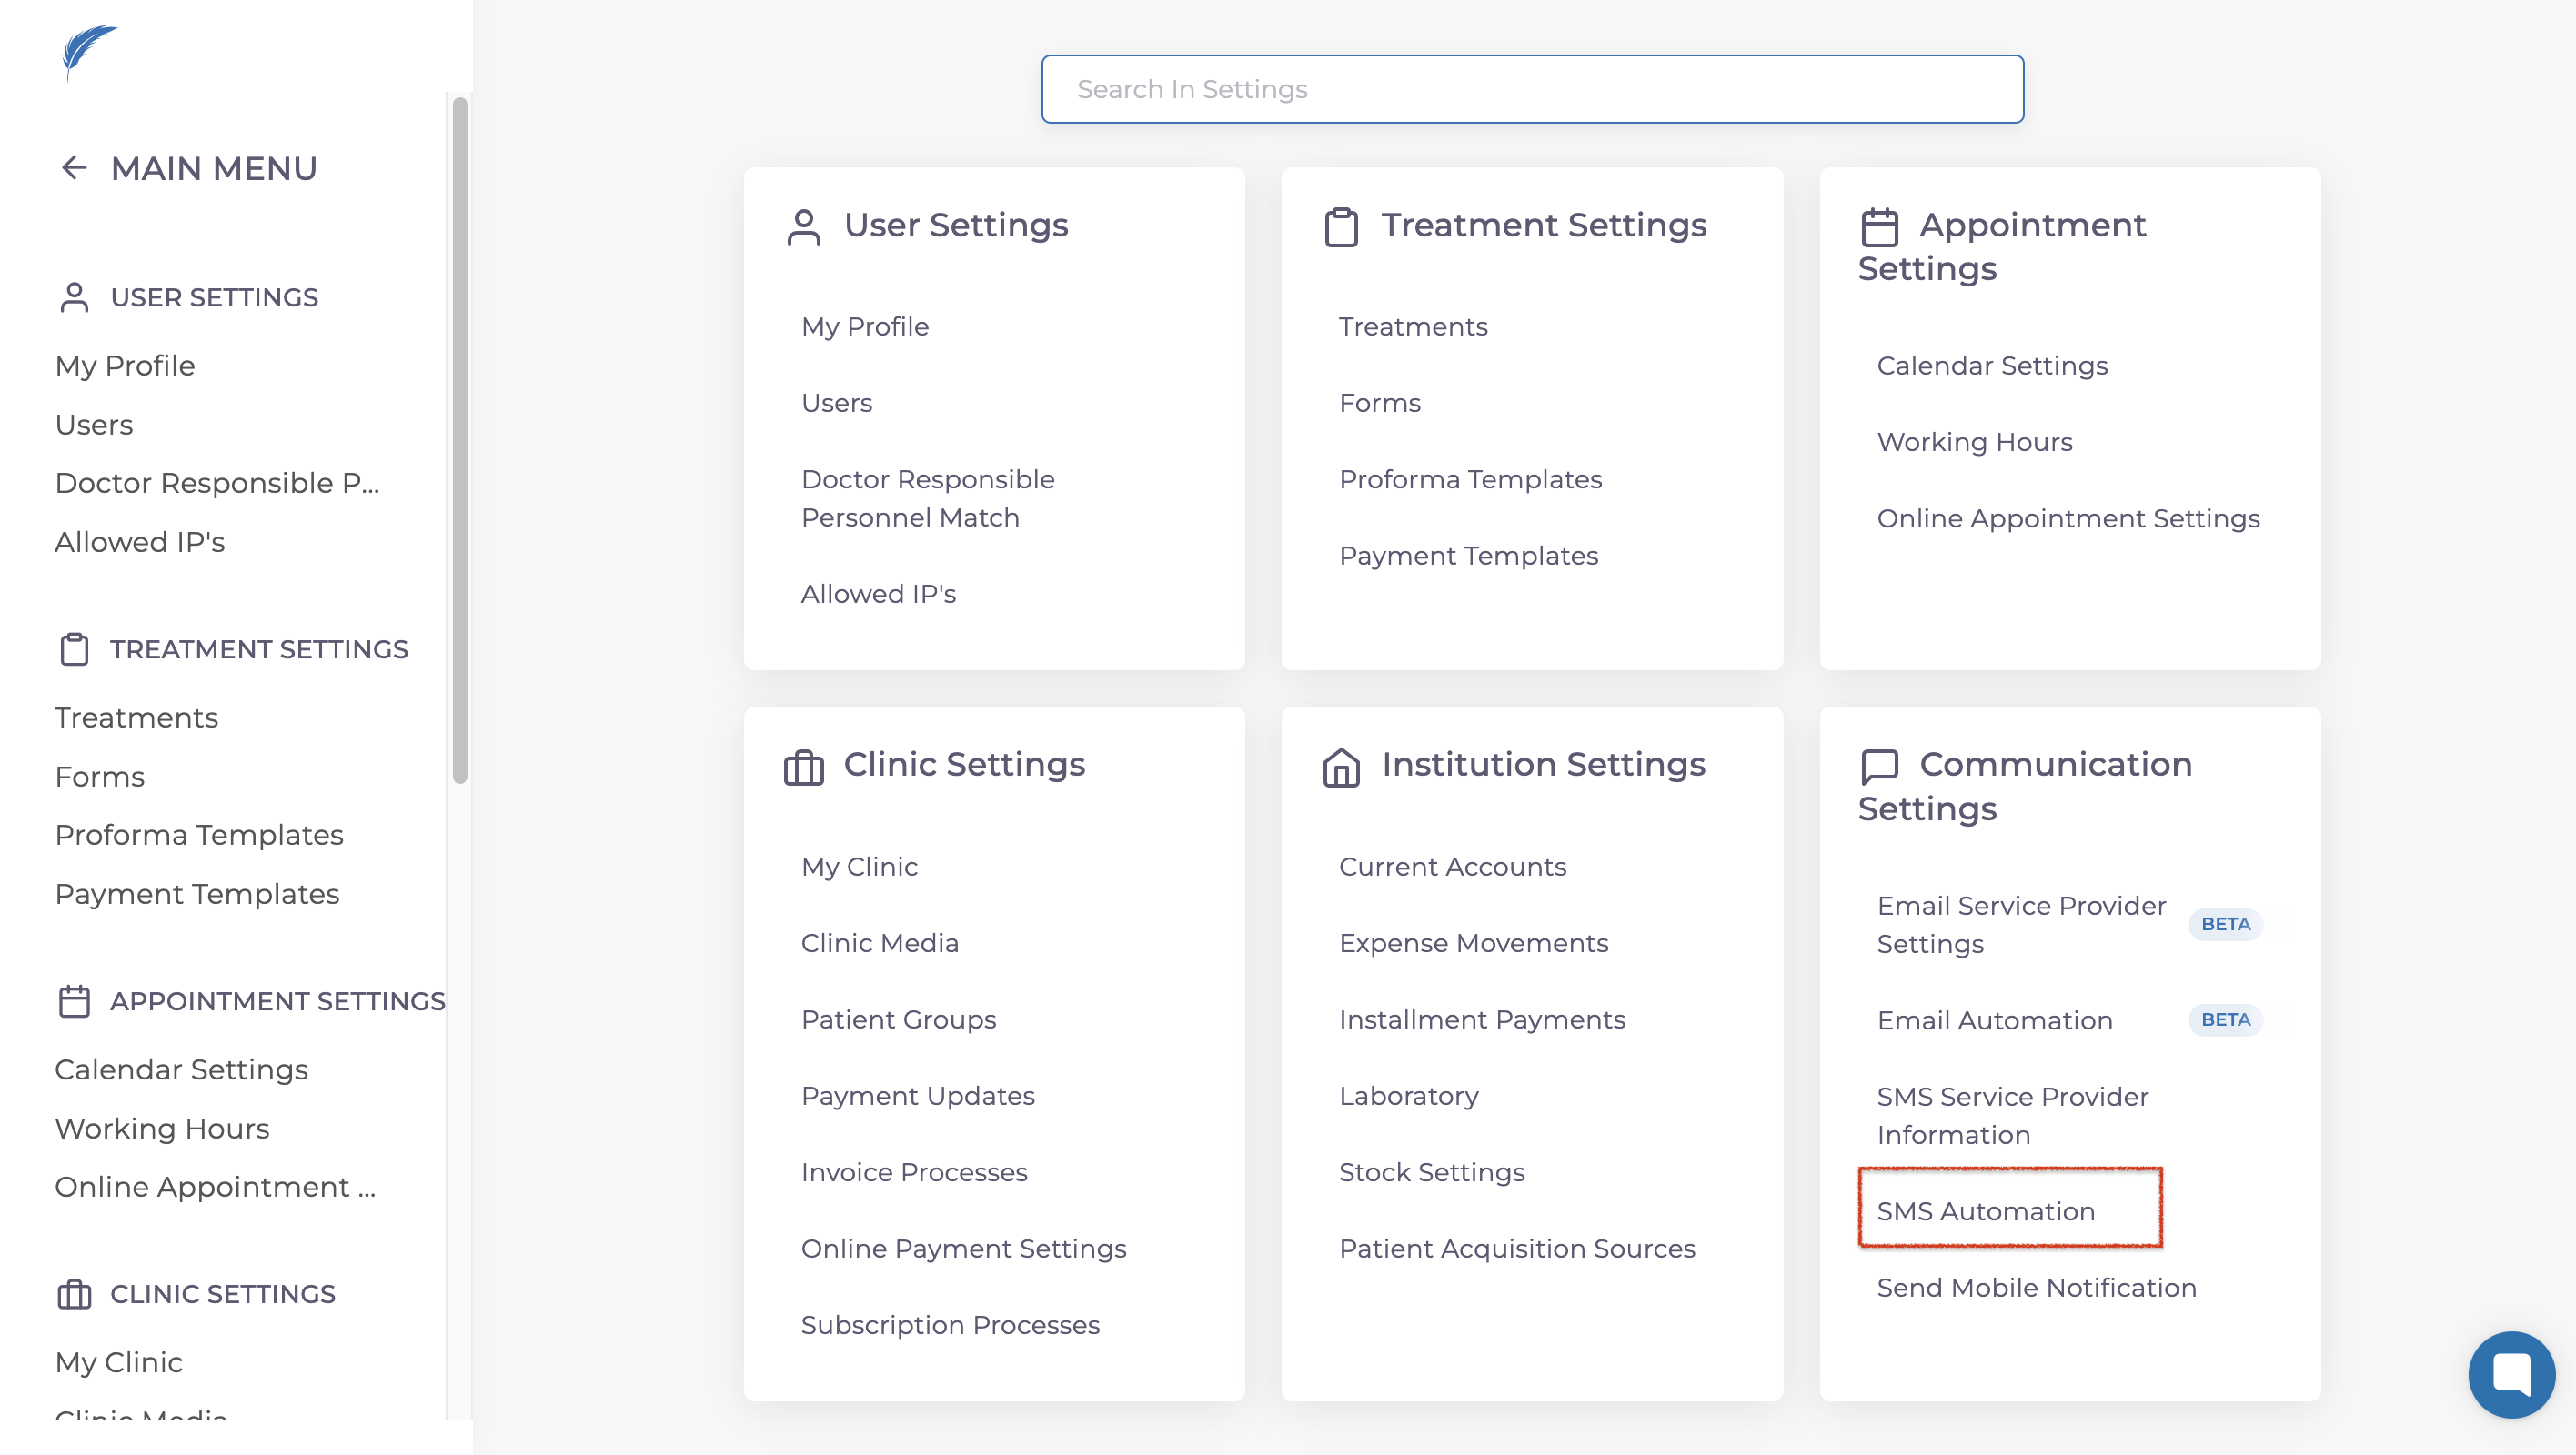Click the User Settings person icon in sidebar
The height and width of the screenshot is (1455, 2576).
(74, 297)
